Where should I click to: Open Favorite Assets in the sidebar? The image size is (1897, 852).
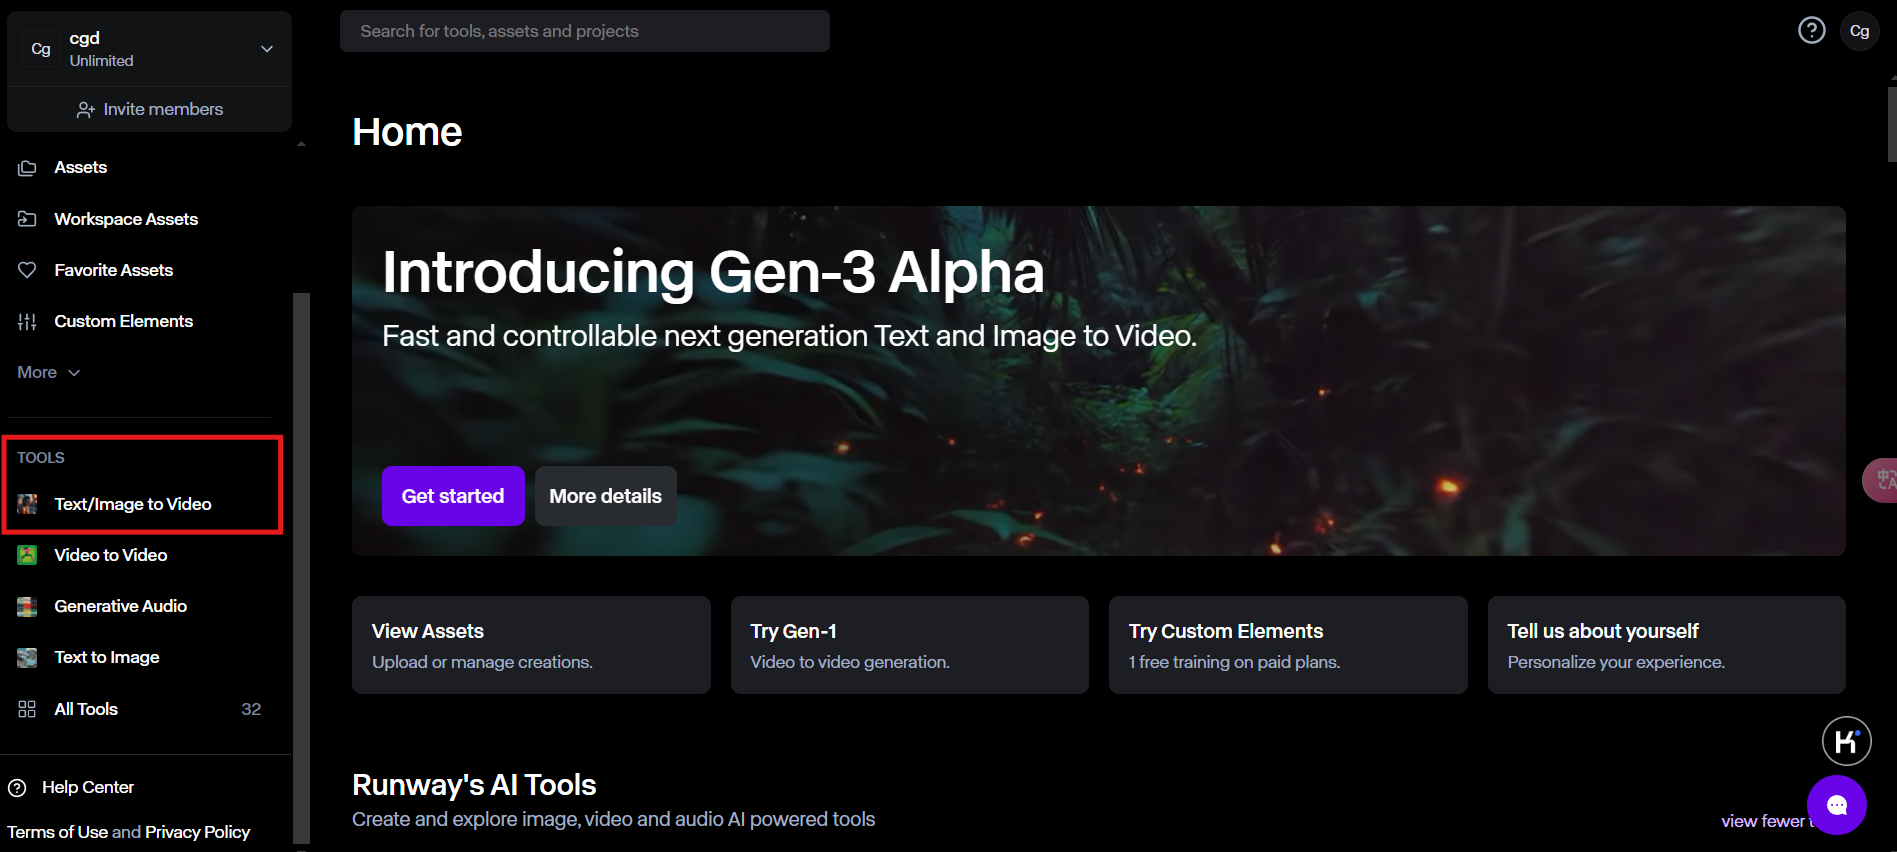coord(113,270)
